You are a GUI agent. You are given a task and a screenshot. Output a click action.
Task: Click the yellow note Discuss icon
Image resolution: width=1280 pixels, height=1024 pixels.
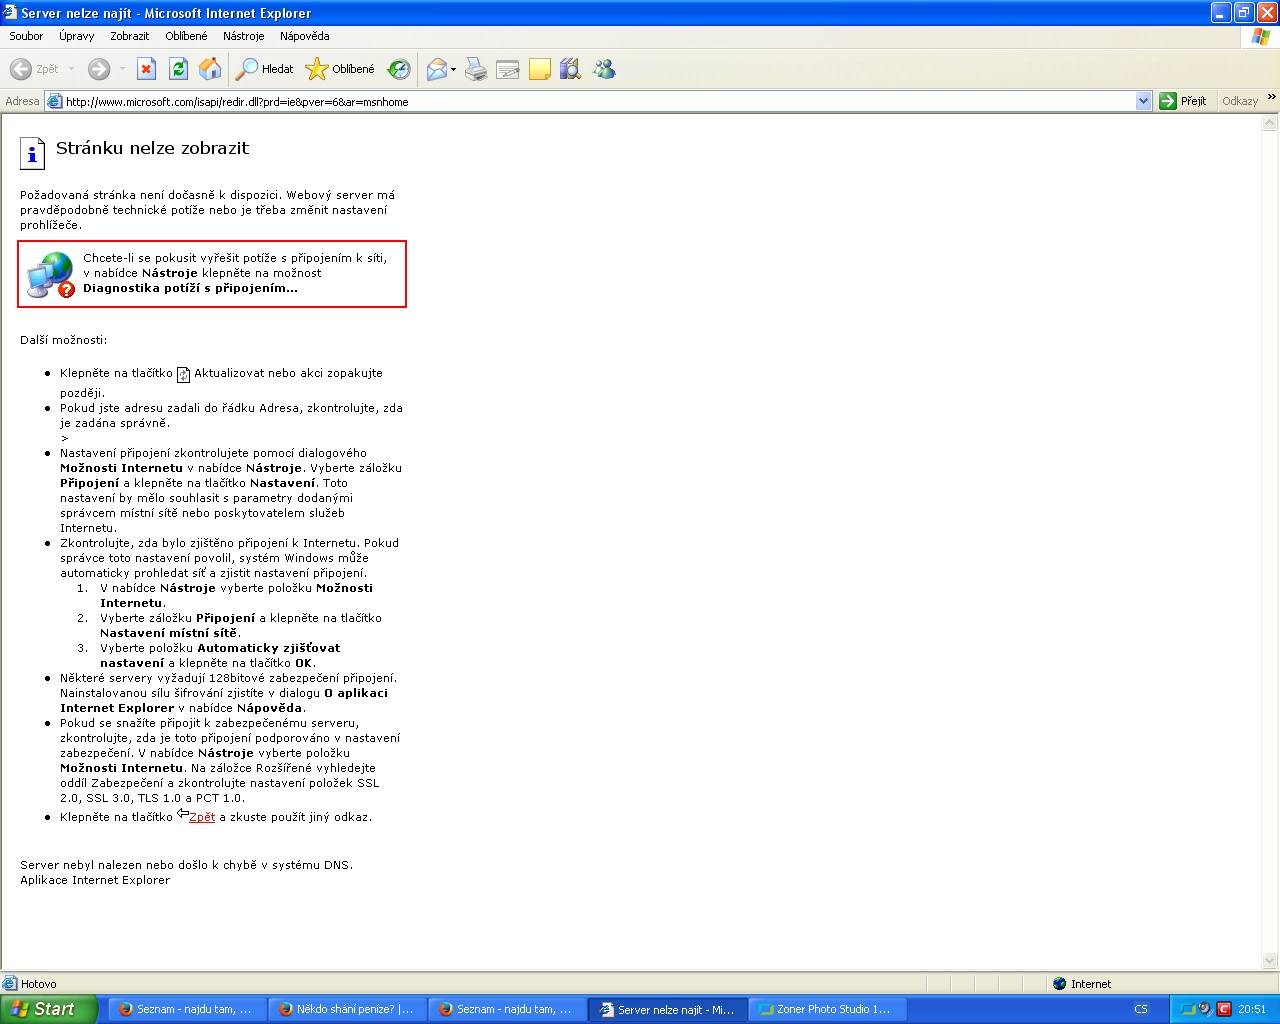point(540,69)
